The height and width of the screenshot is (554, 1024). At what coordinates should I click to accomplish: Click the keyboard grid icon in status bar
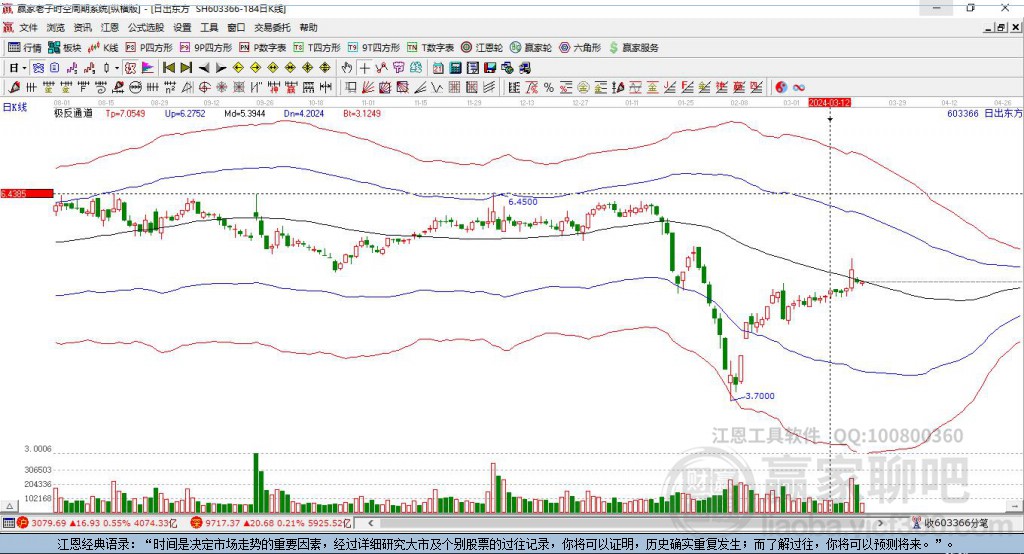8,523
